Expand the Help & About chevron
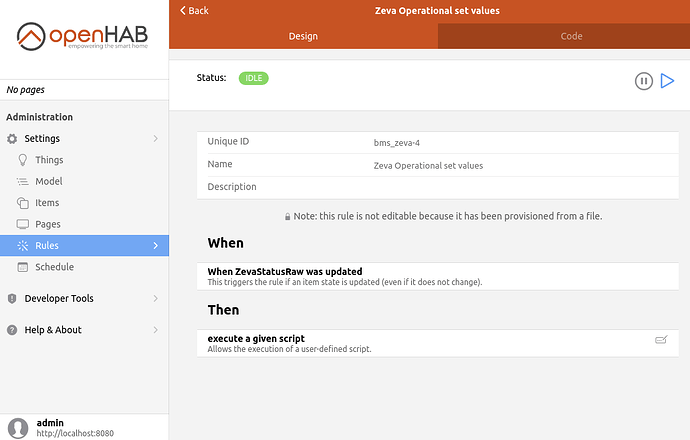Viewport: 690px width, 440px height. pos(155,330)
